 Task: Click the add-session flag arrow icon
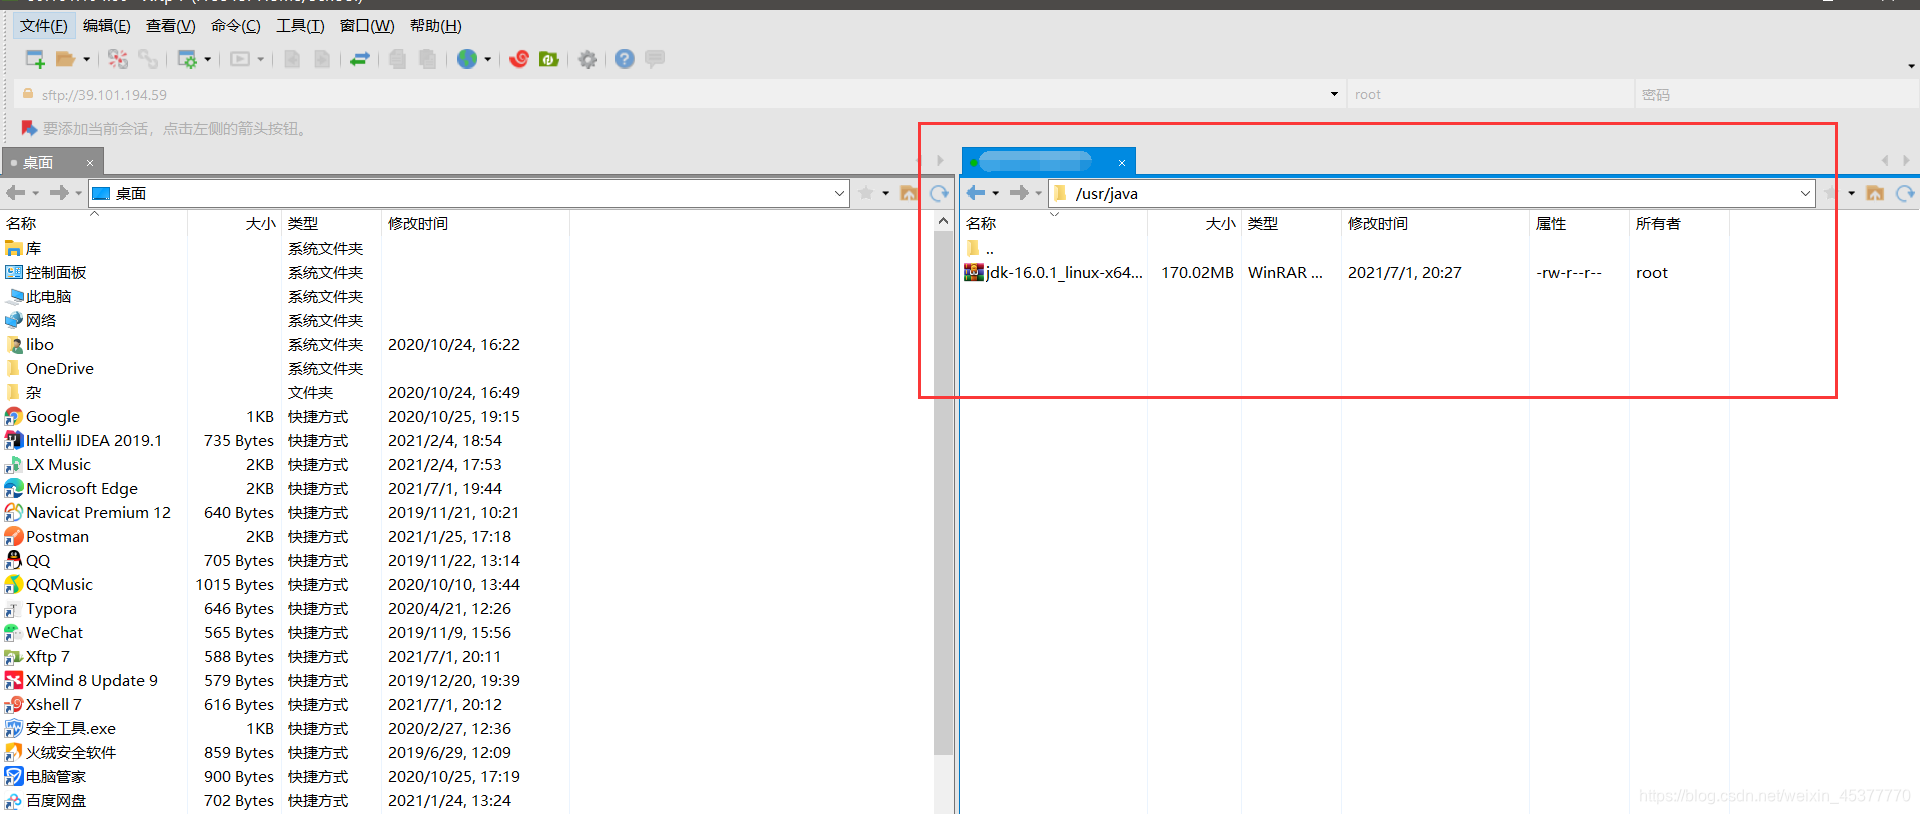pyautogui.click(x=29, y=128)
